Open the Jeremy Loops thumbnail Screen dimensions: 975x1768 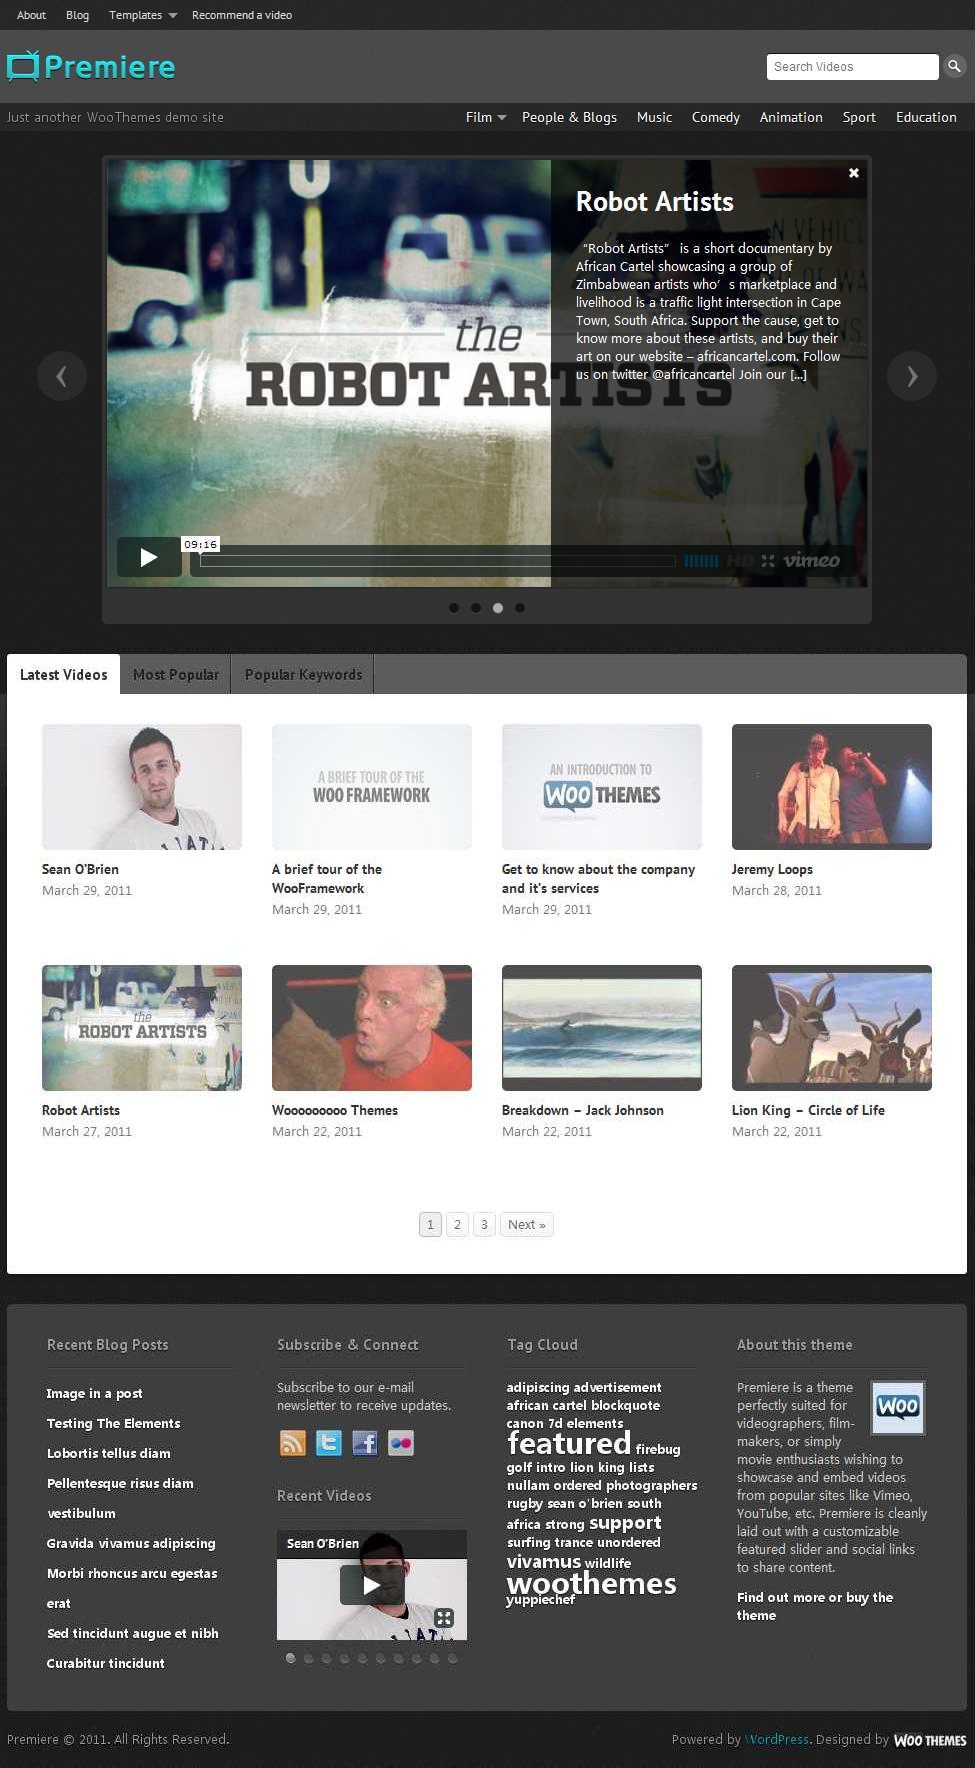832,787
